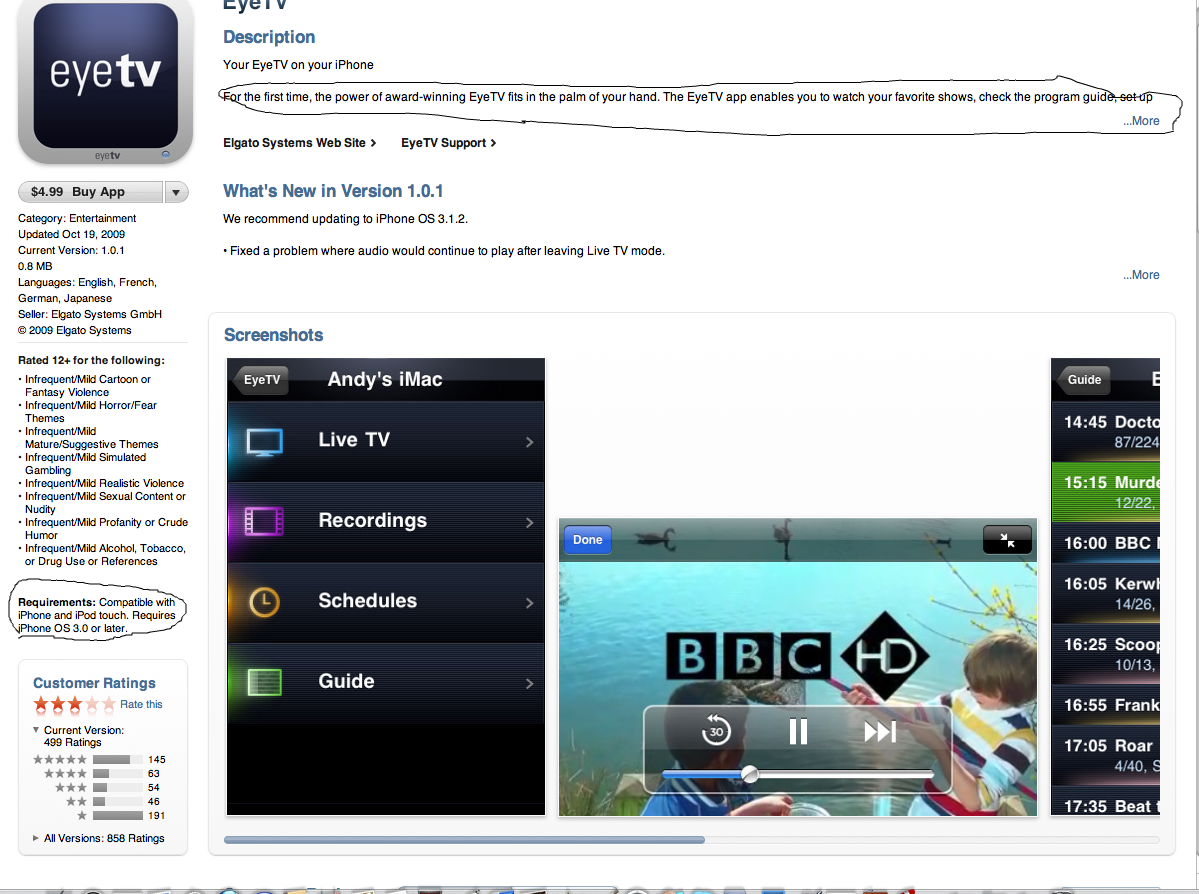Click the Schedules clock icon

(x=265, y=602)
